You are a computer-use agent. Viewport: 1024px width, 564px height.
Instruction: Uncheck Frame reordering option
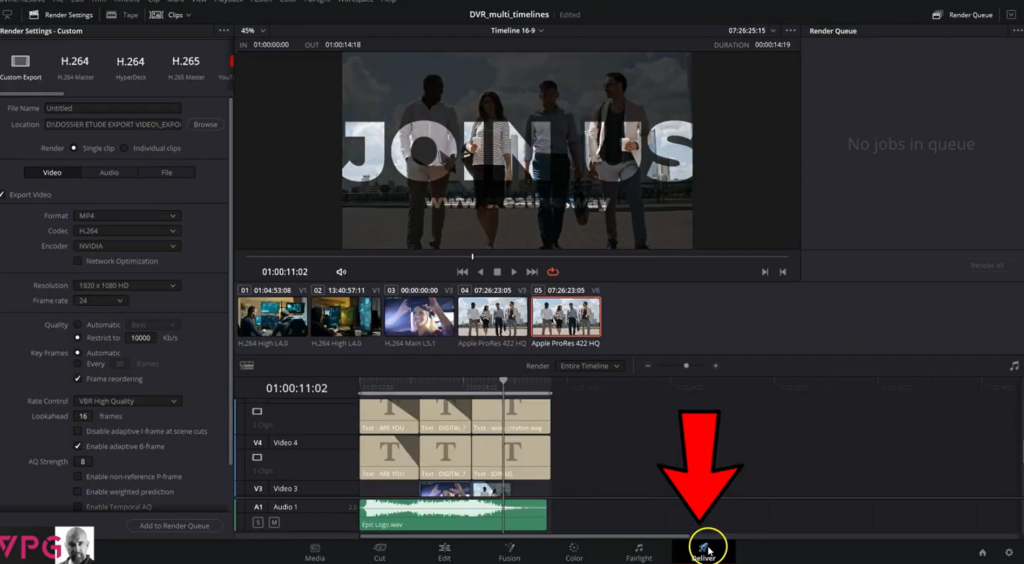(x=78, y=379)
